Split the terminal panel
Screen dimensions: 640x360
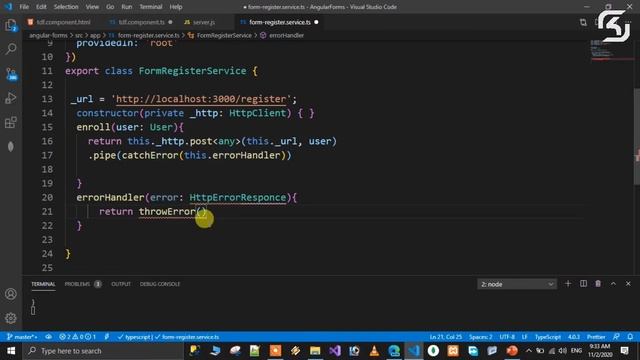[583, 284]
